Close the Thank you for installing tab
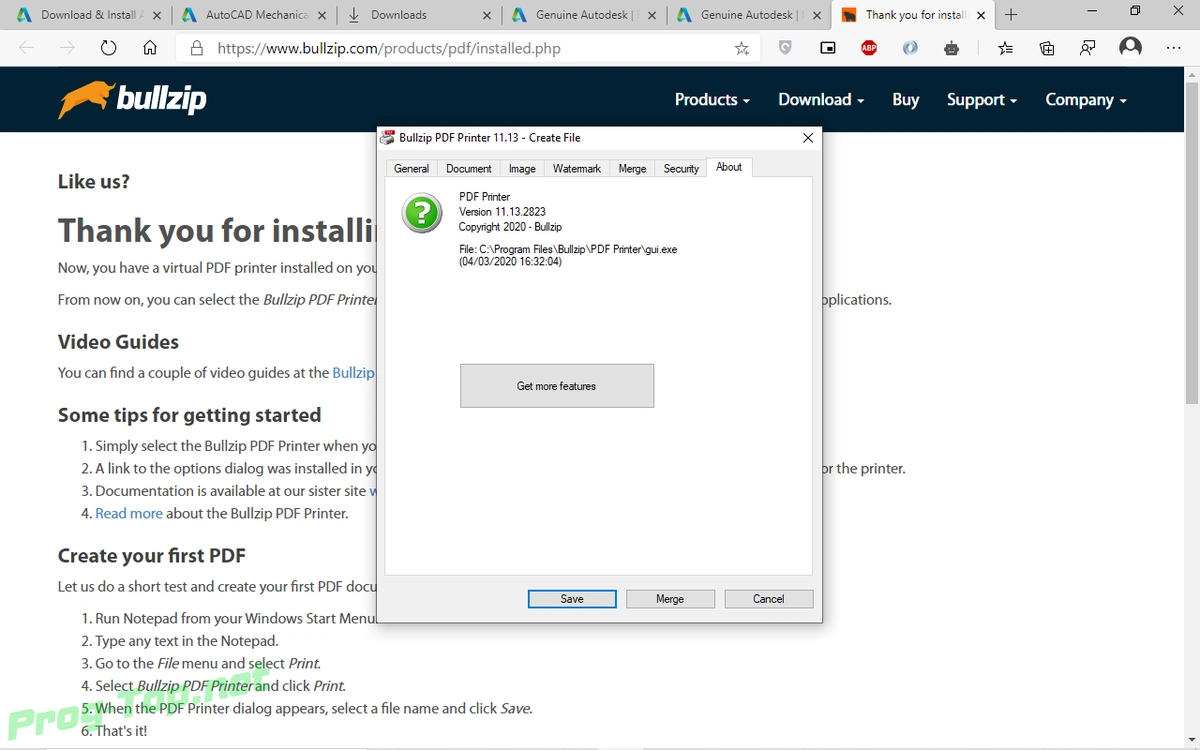 click(980, 15)
